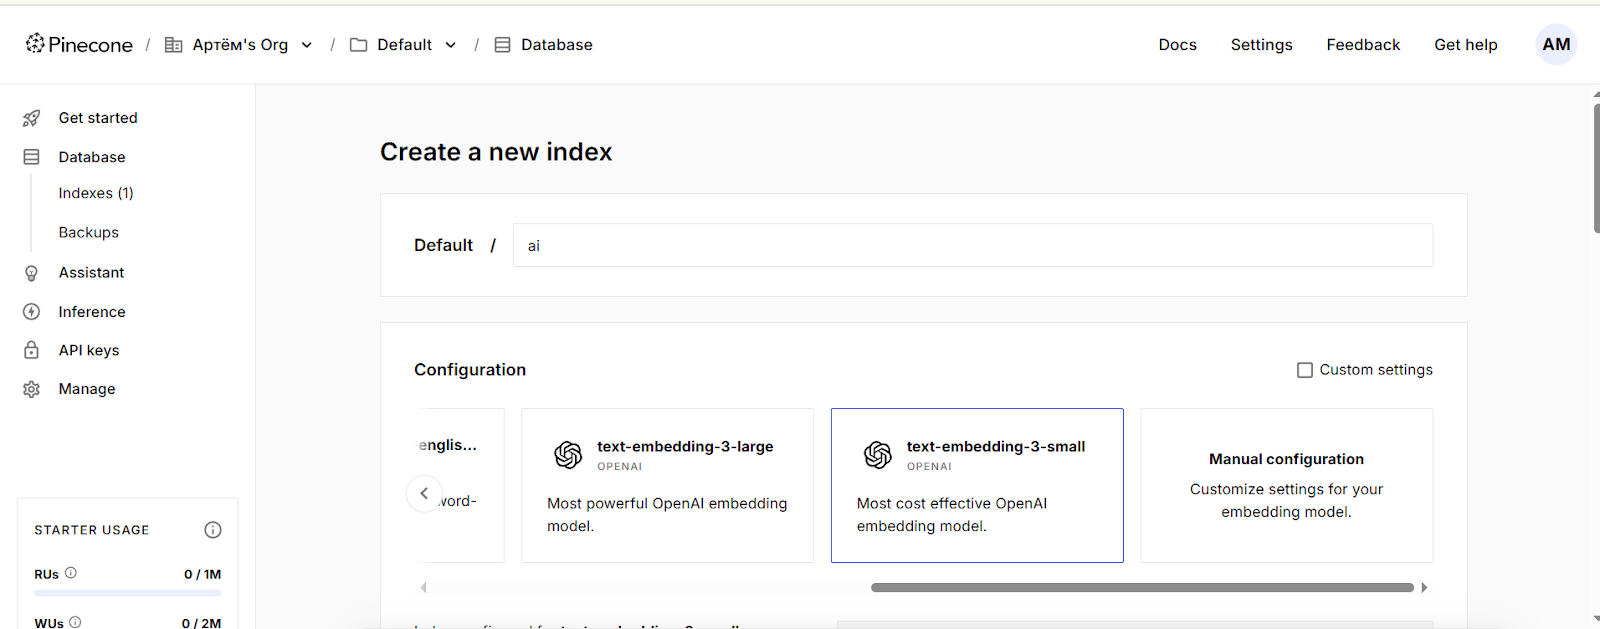Expand the Артём's Org dropdown
Screen dimensions: 1600x629
[x=306, y=45]
